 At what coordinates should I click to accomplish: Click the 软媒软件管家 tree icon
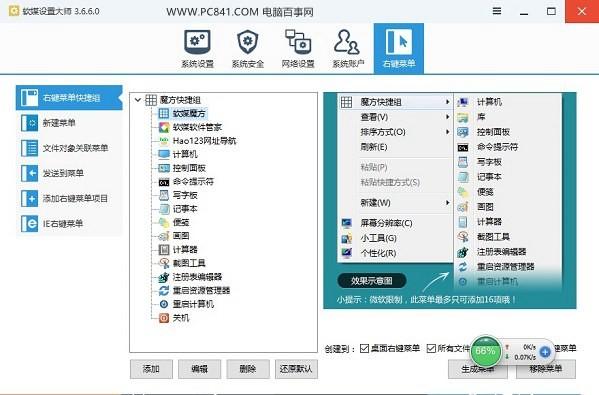[164, 127]
